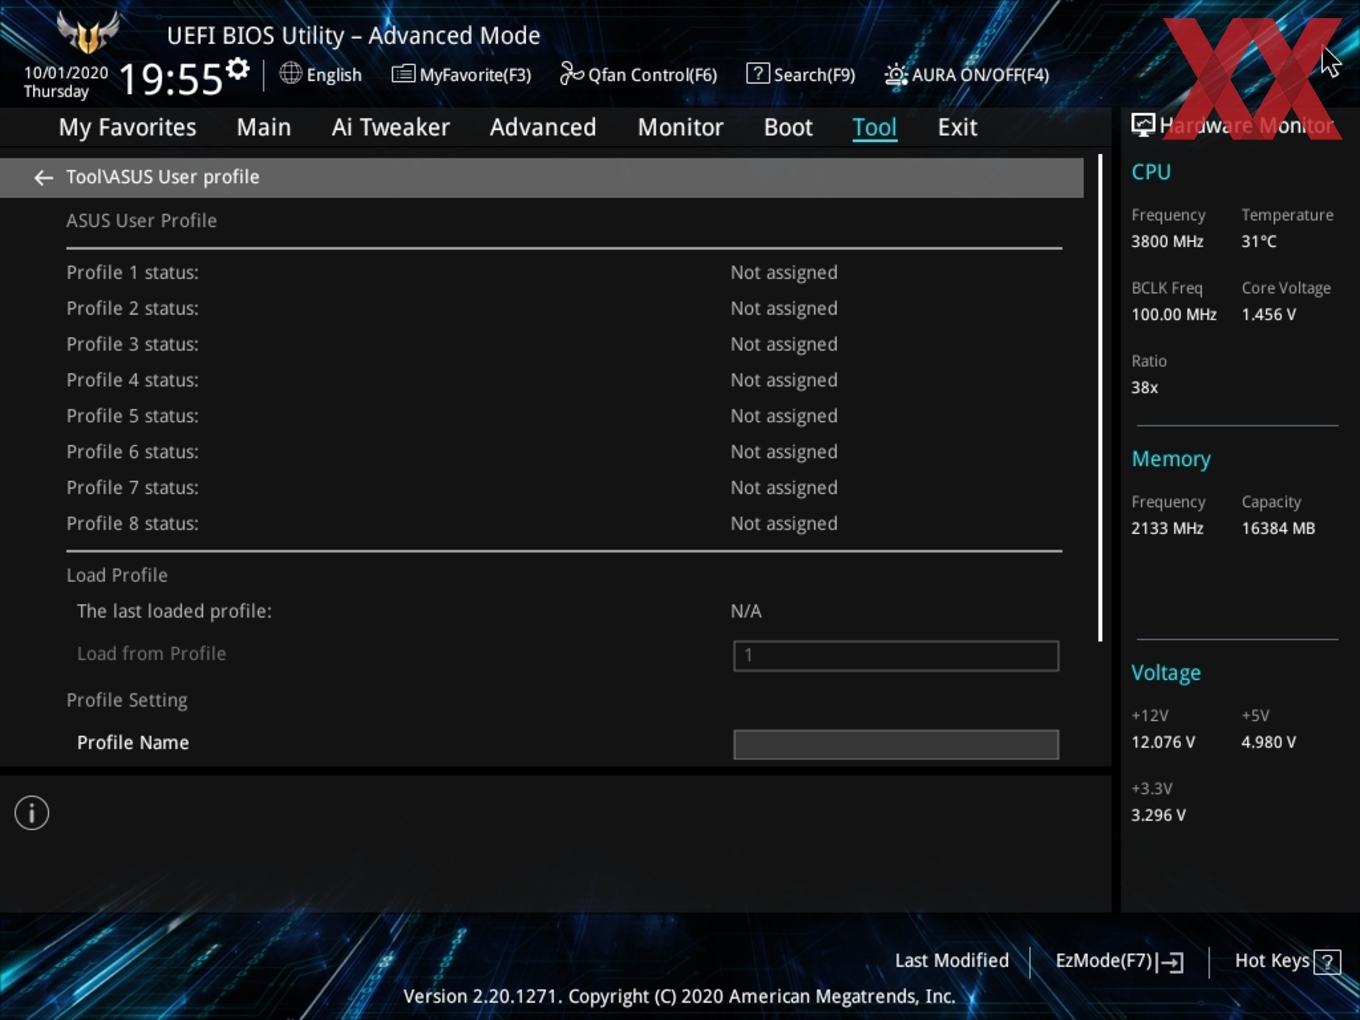Switch to the Advanced tab
The height and width of the screenshot is (1020, 1360).
tap(543, 127)
